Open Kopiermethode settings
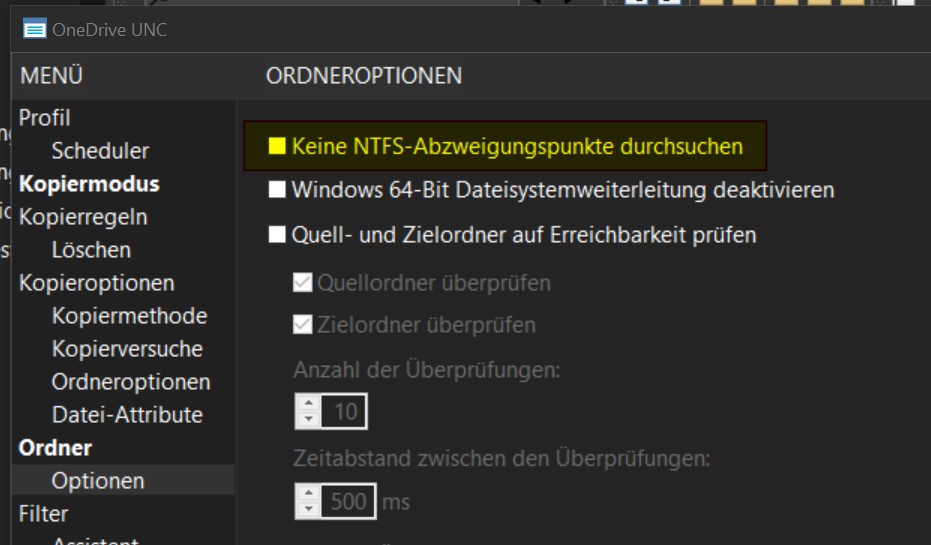Screen dimensions: 931x545 (129, 316)
